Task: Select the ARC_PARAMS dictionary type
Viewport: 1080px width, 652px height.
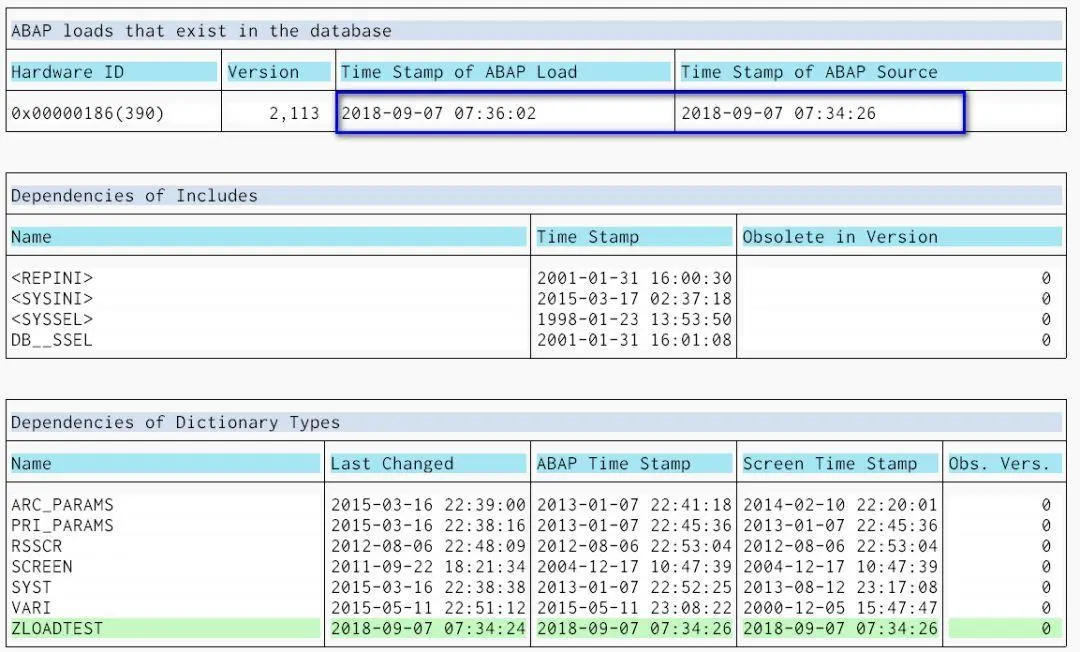Action: [x=62, y=505]
